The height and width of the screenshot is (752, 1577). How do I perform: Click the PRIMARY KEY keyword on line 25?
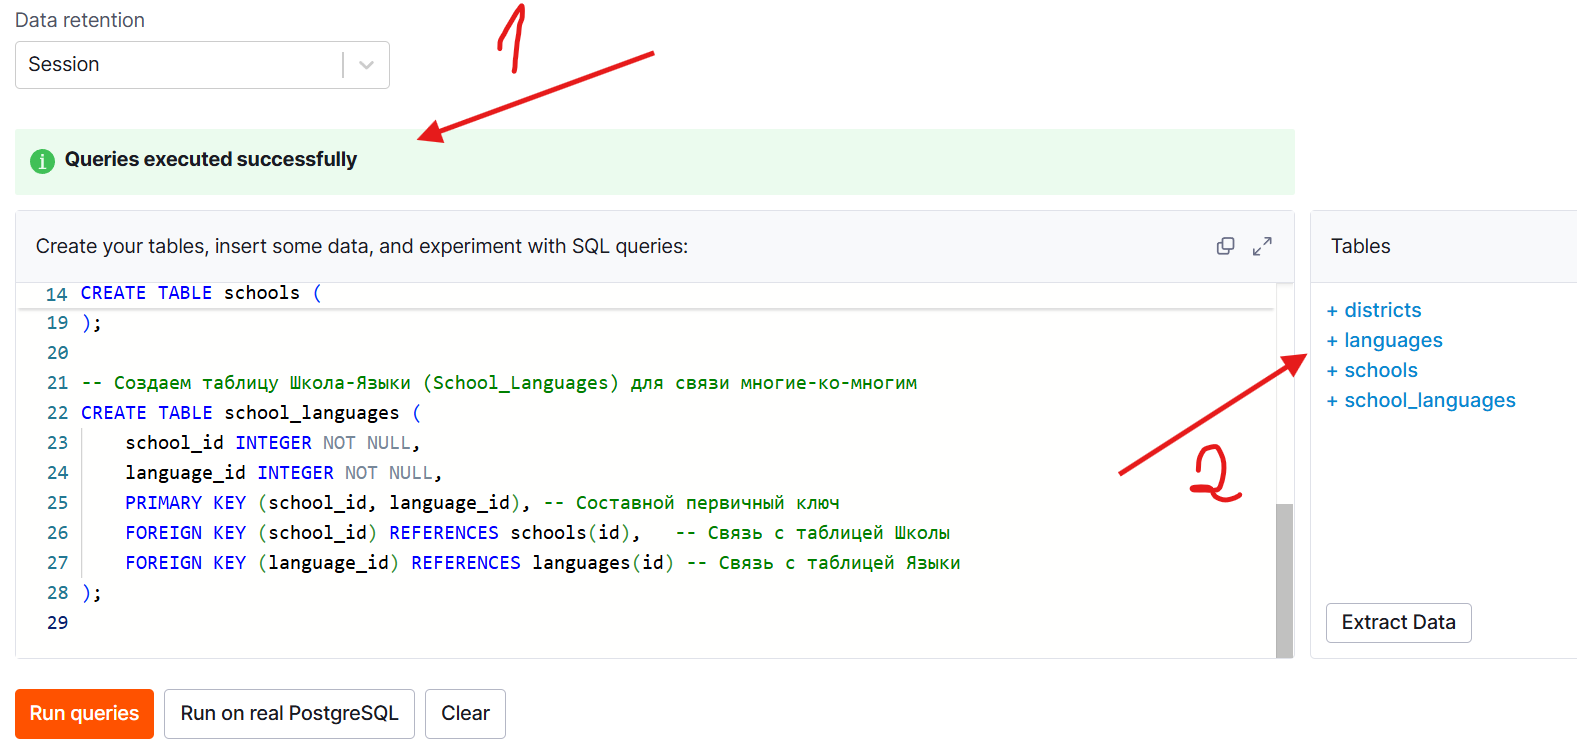pyautogui.click(x=185, y=503)
